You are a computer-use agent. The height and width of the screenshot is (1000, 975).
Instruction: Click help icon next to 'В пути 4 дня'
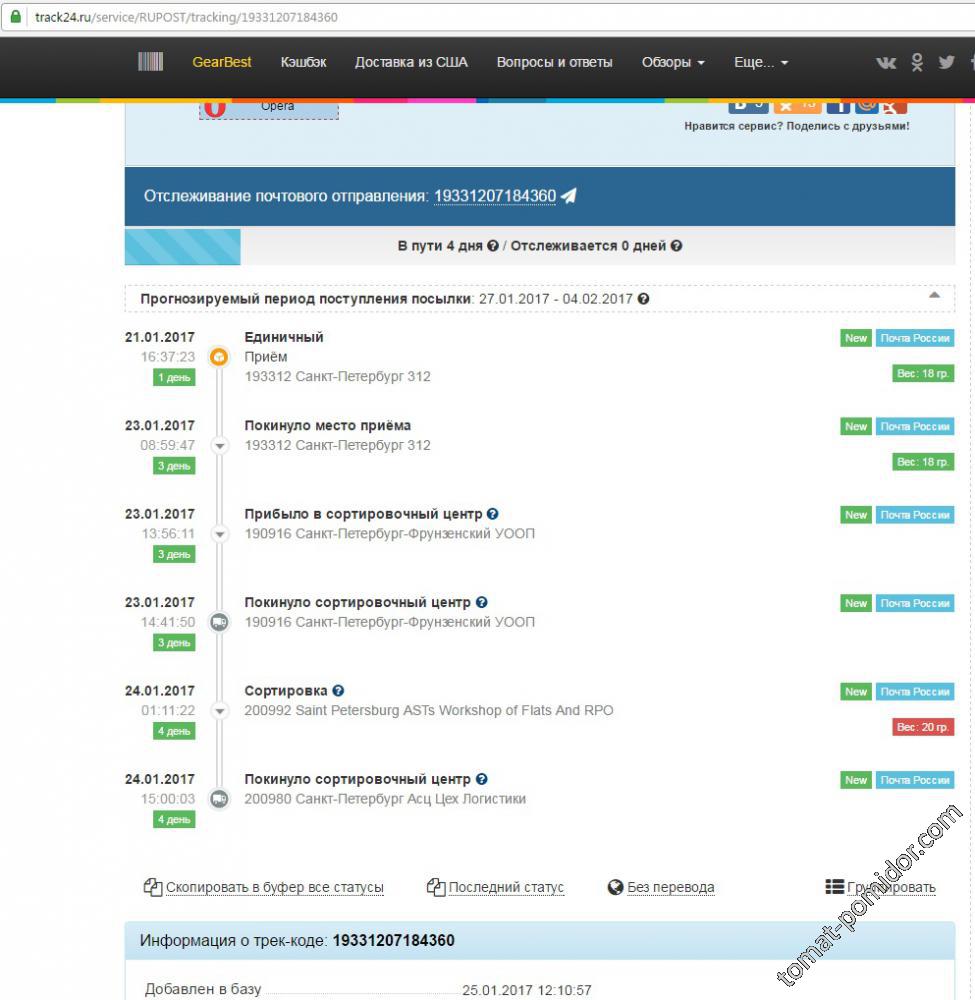click(493, 246)
